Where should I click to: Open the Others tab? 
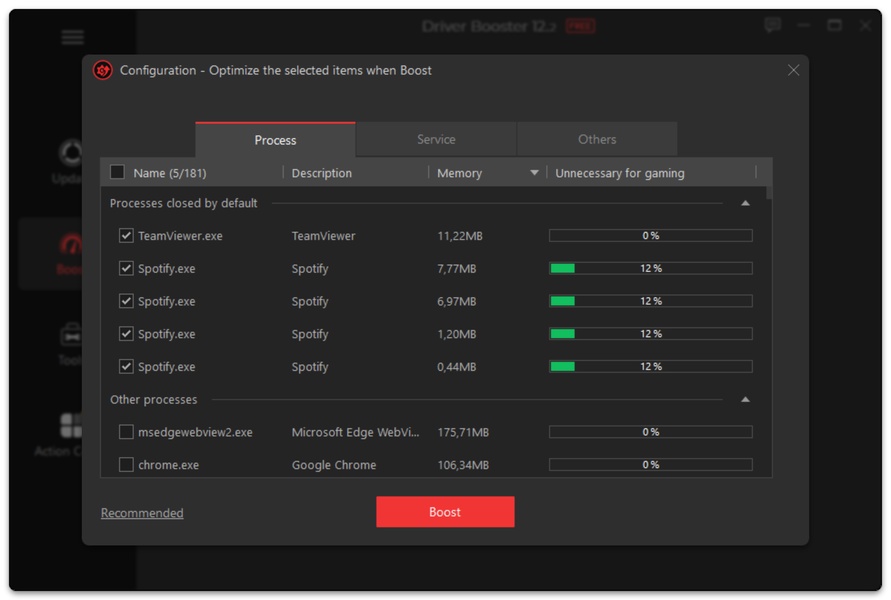(x=597, y=140)
